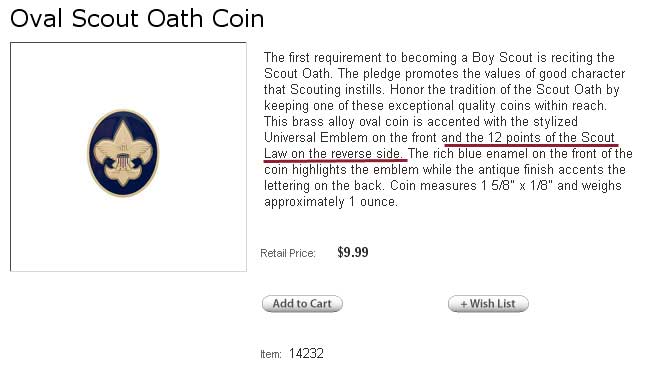Click the plus sign on Wish List button

464,304
